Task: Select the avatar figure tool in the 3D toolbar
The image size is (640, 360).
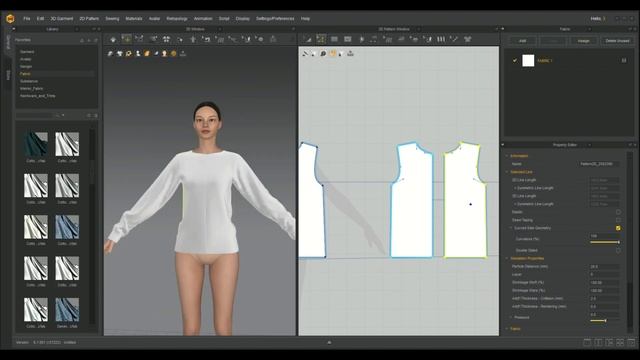Action: [193, 39]
